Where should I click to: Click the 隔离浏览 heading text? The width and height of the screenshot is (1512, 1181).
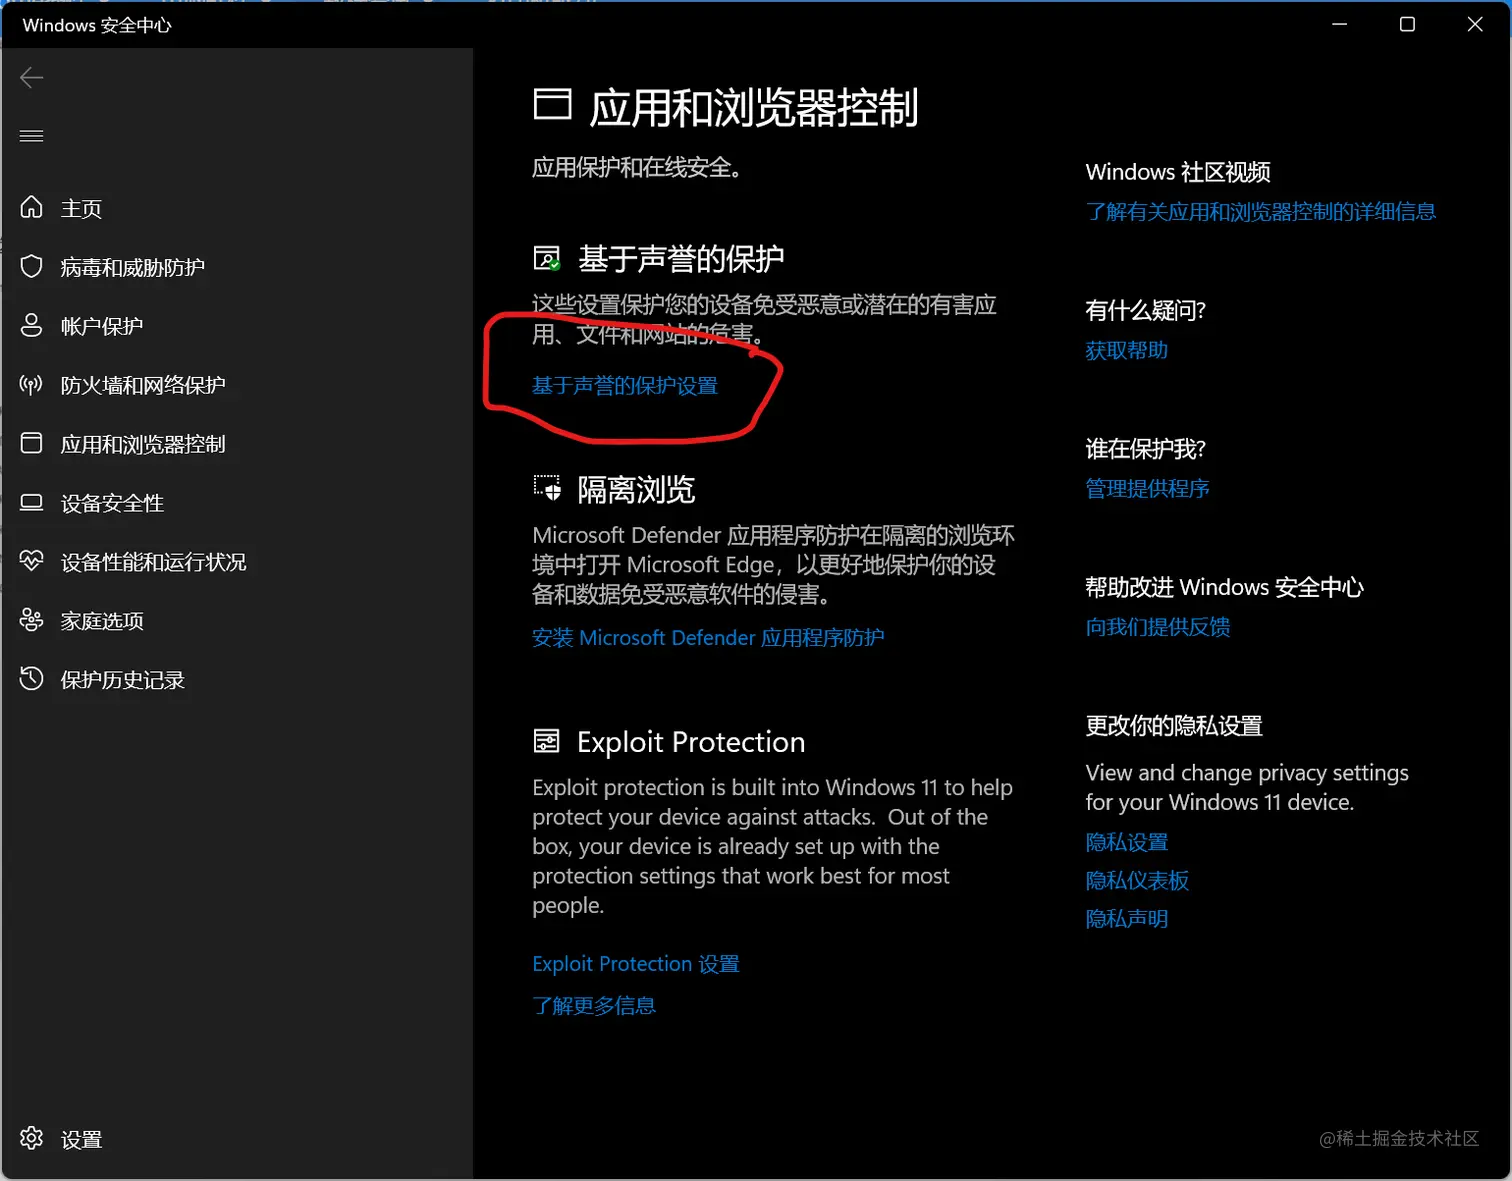click(636, 489)
